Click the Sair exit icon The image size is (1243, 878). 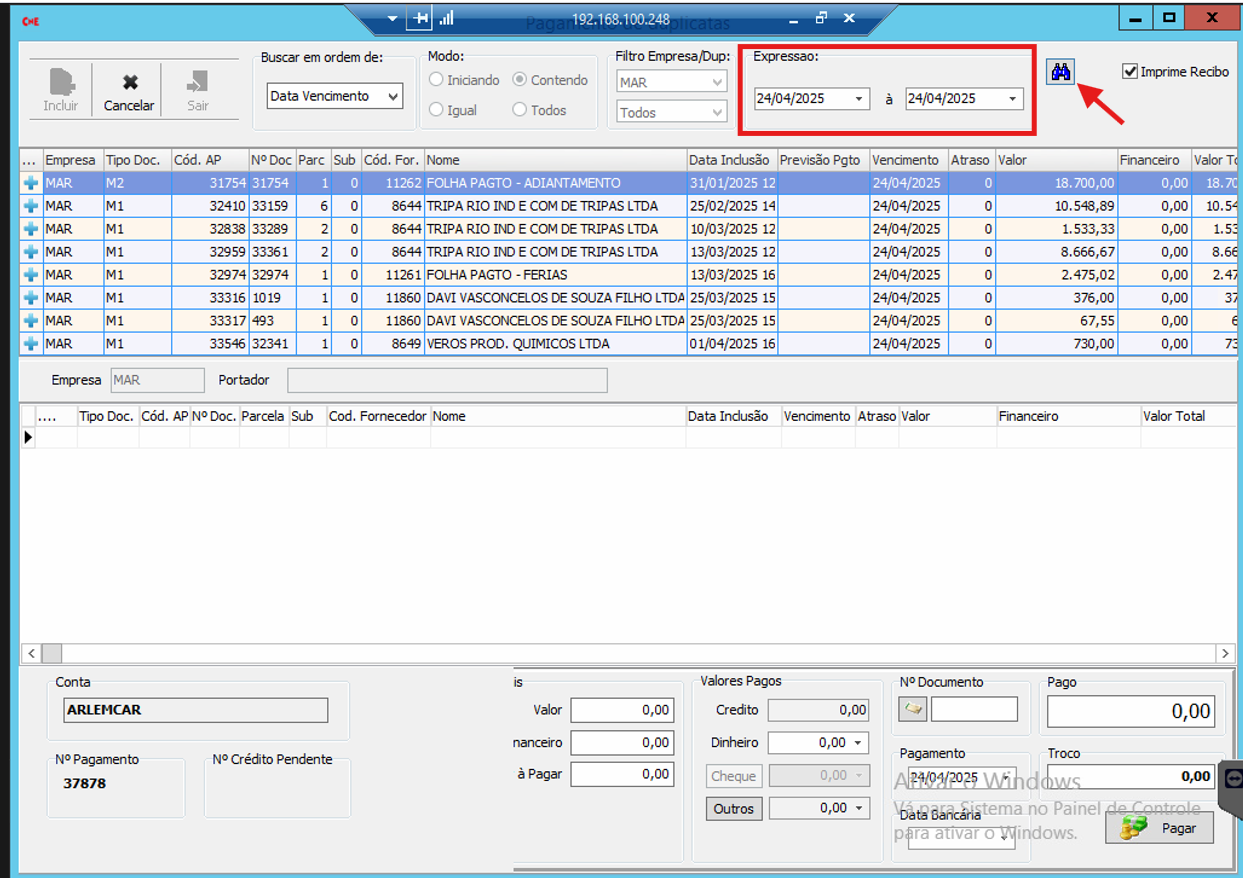(x=198, y=82)
